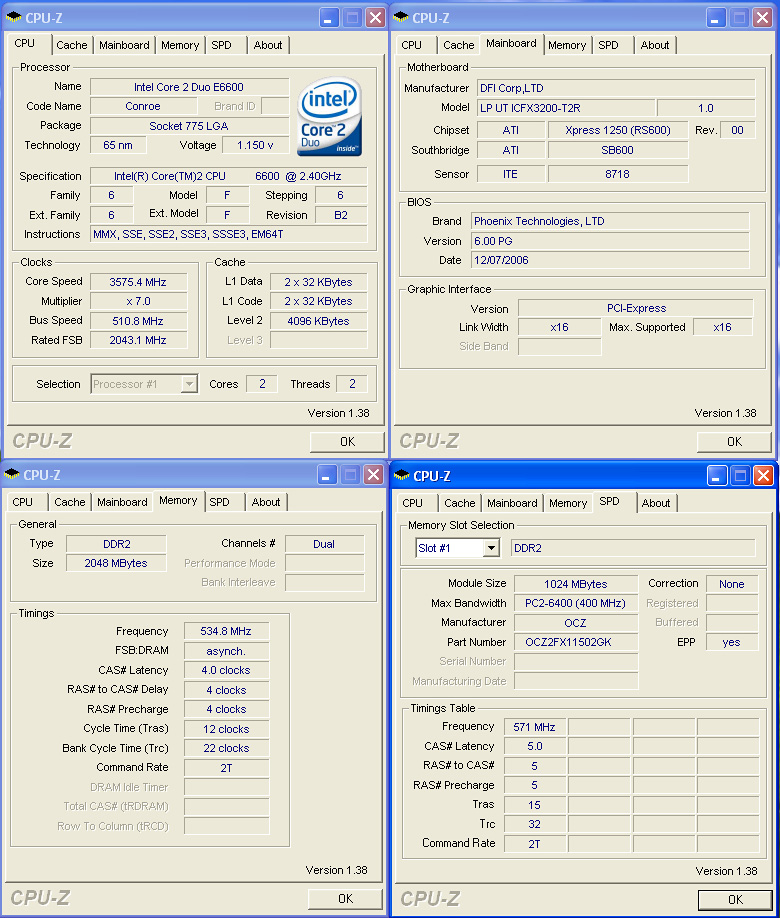
Task: Click the CAS# Latency 4.0 clocks value
Action: point(226,670)
